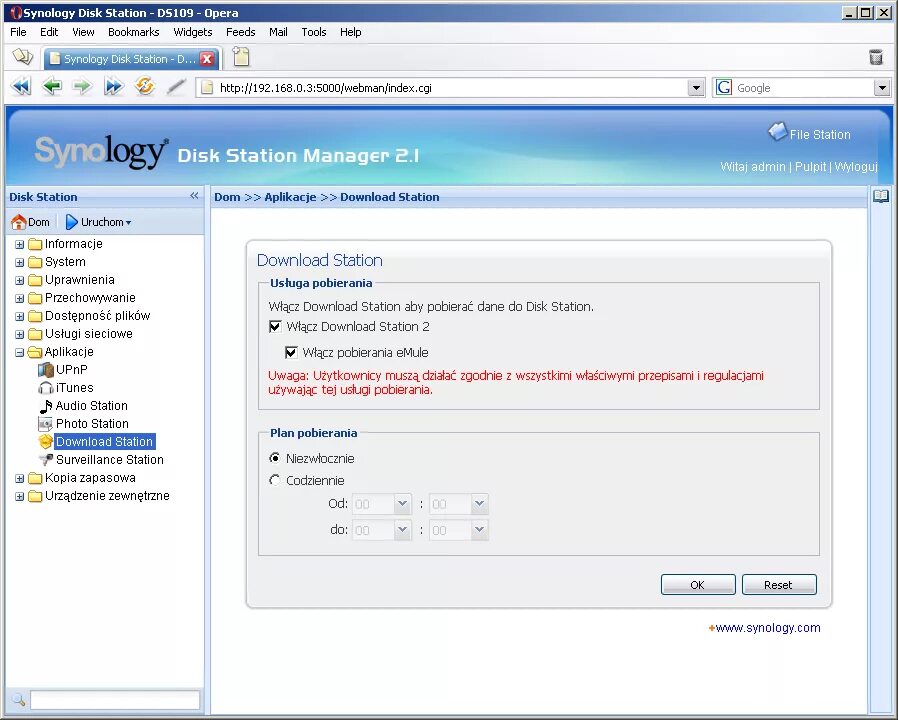This screenshot has height=720, width=898.
Task: Select the Niezwłocznie radio option
Action: [275, 458]
